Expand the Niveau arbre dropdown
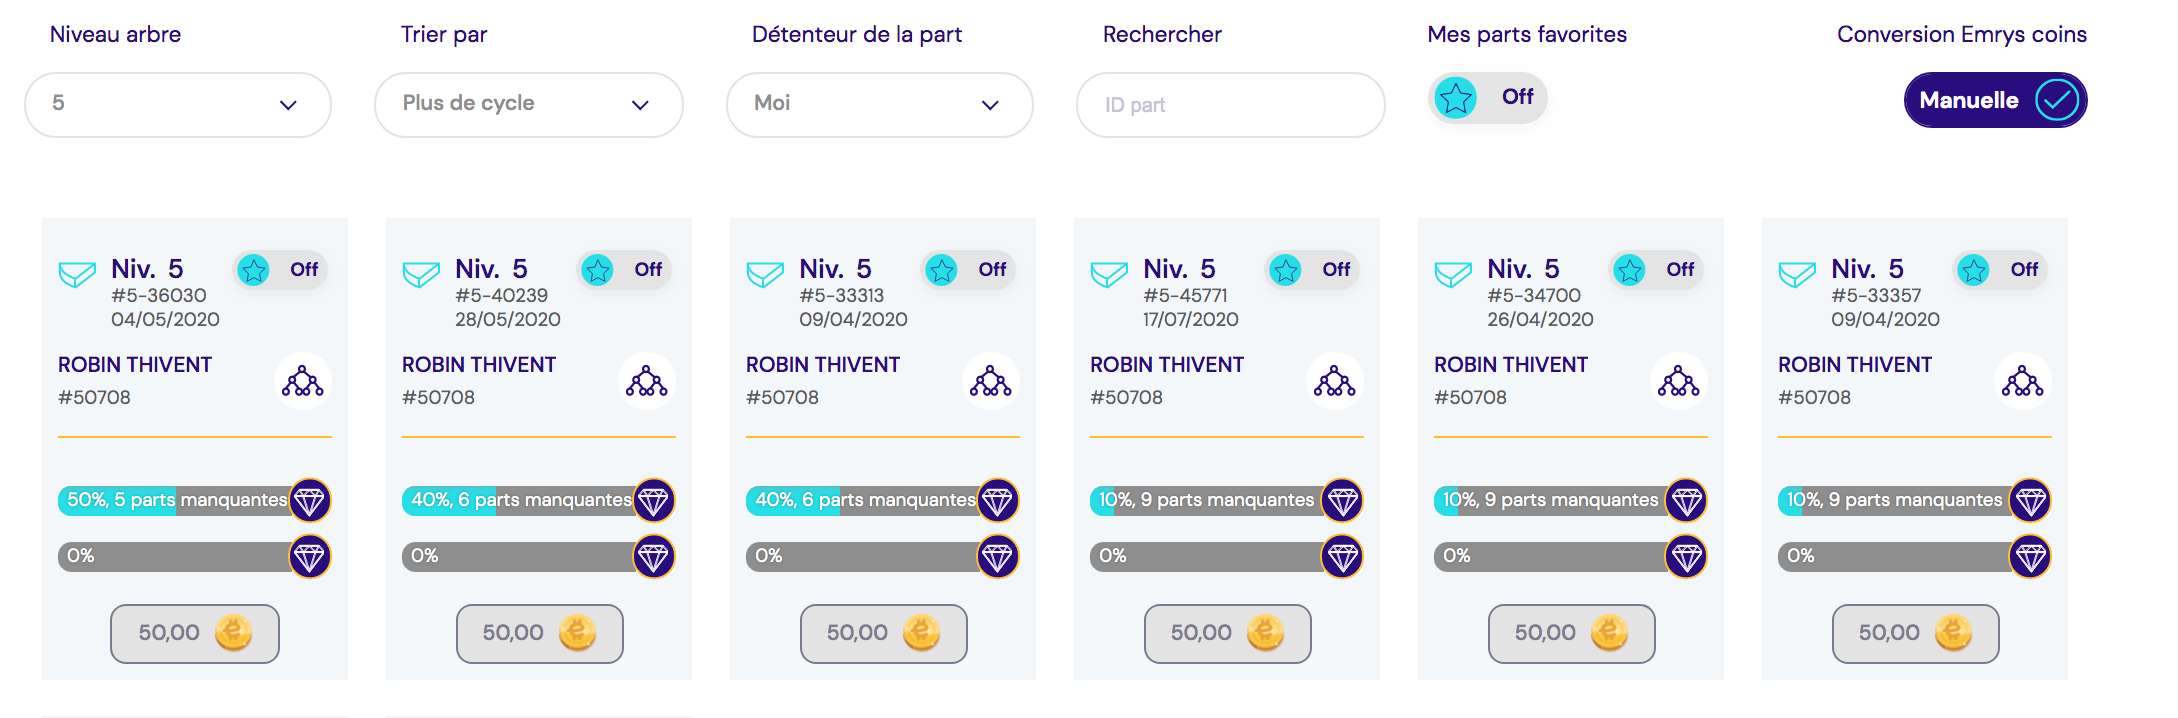This screenshot has height=718, width=2178. (x=178, y=104)
